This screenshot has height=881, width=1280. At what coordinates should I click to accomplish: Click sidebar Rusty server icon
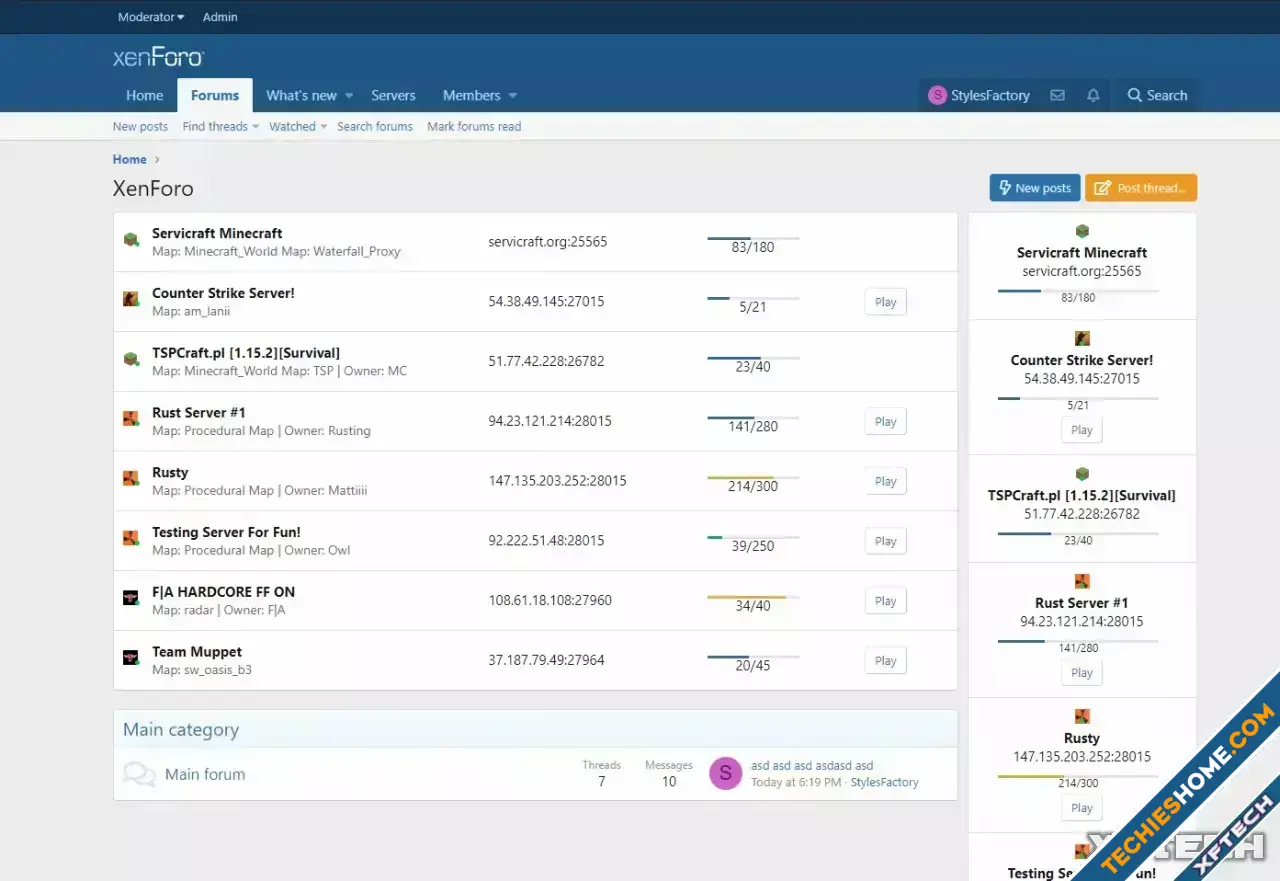click(1082, 716)
